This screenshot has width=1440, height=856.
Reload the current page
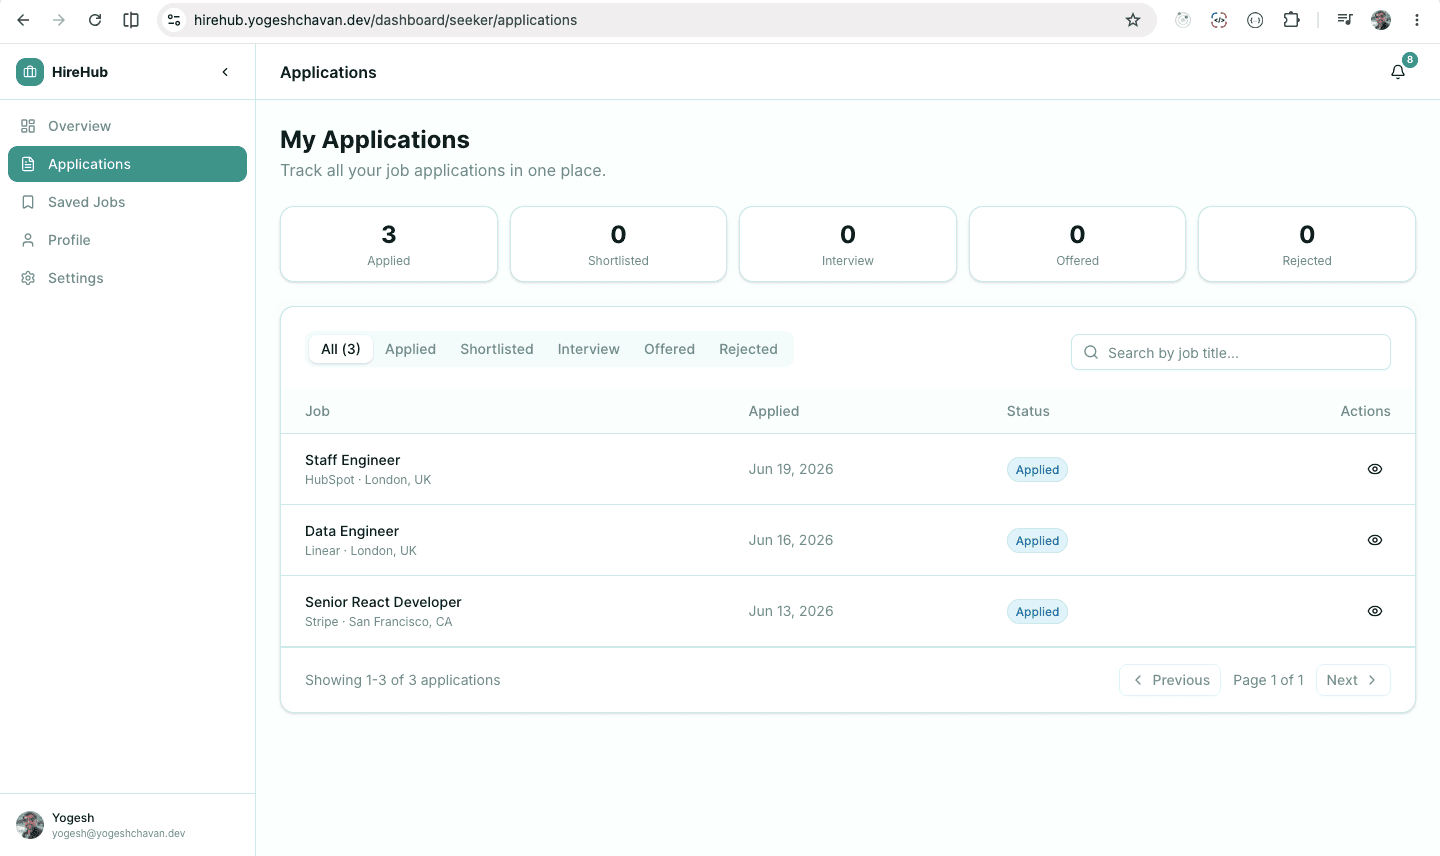[x=95, y=20]
